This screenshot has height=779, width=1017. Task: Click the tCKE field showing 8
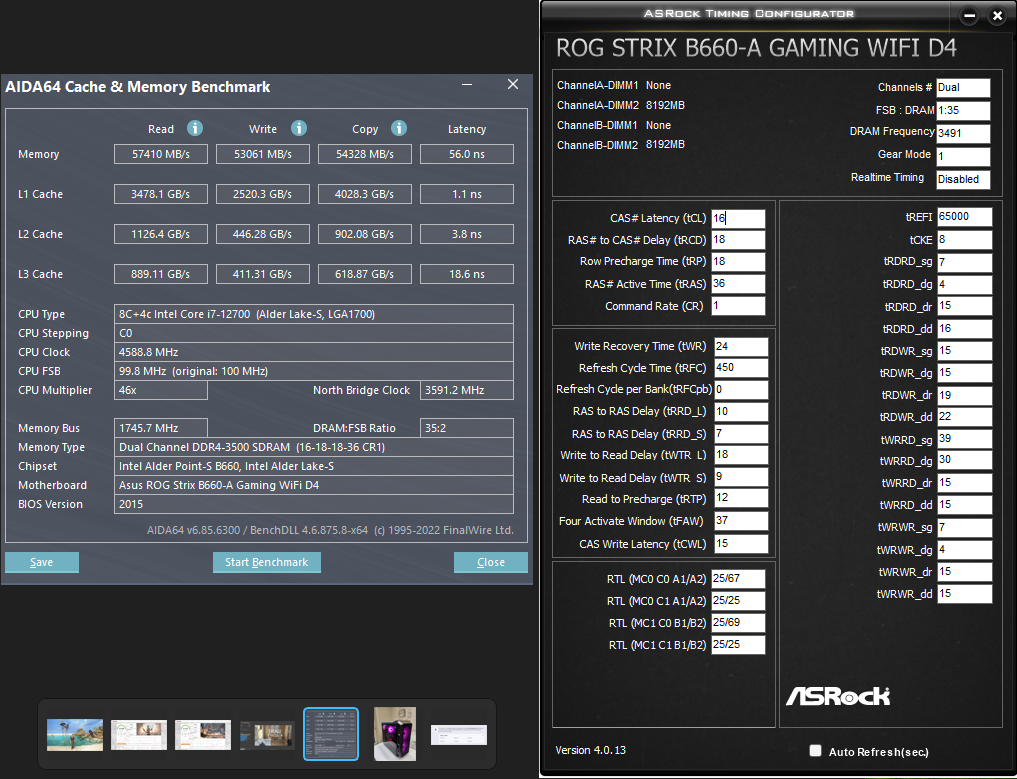tap(964, 240)
